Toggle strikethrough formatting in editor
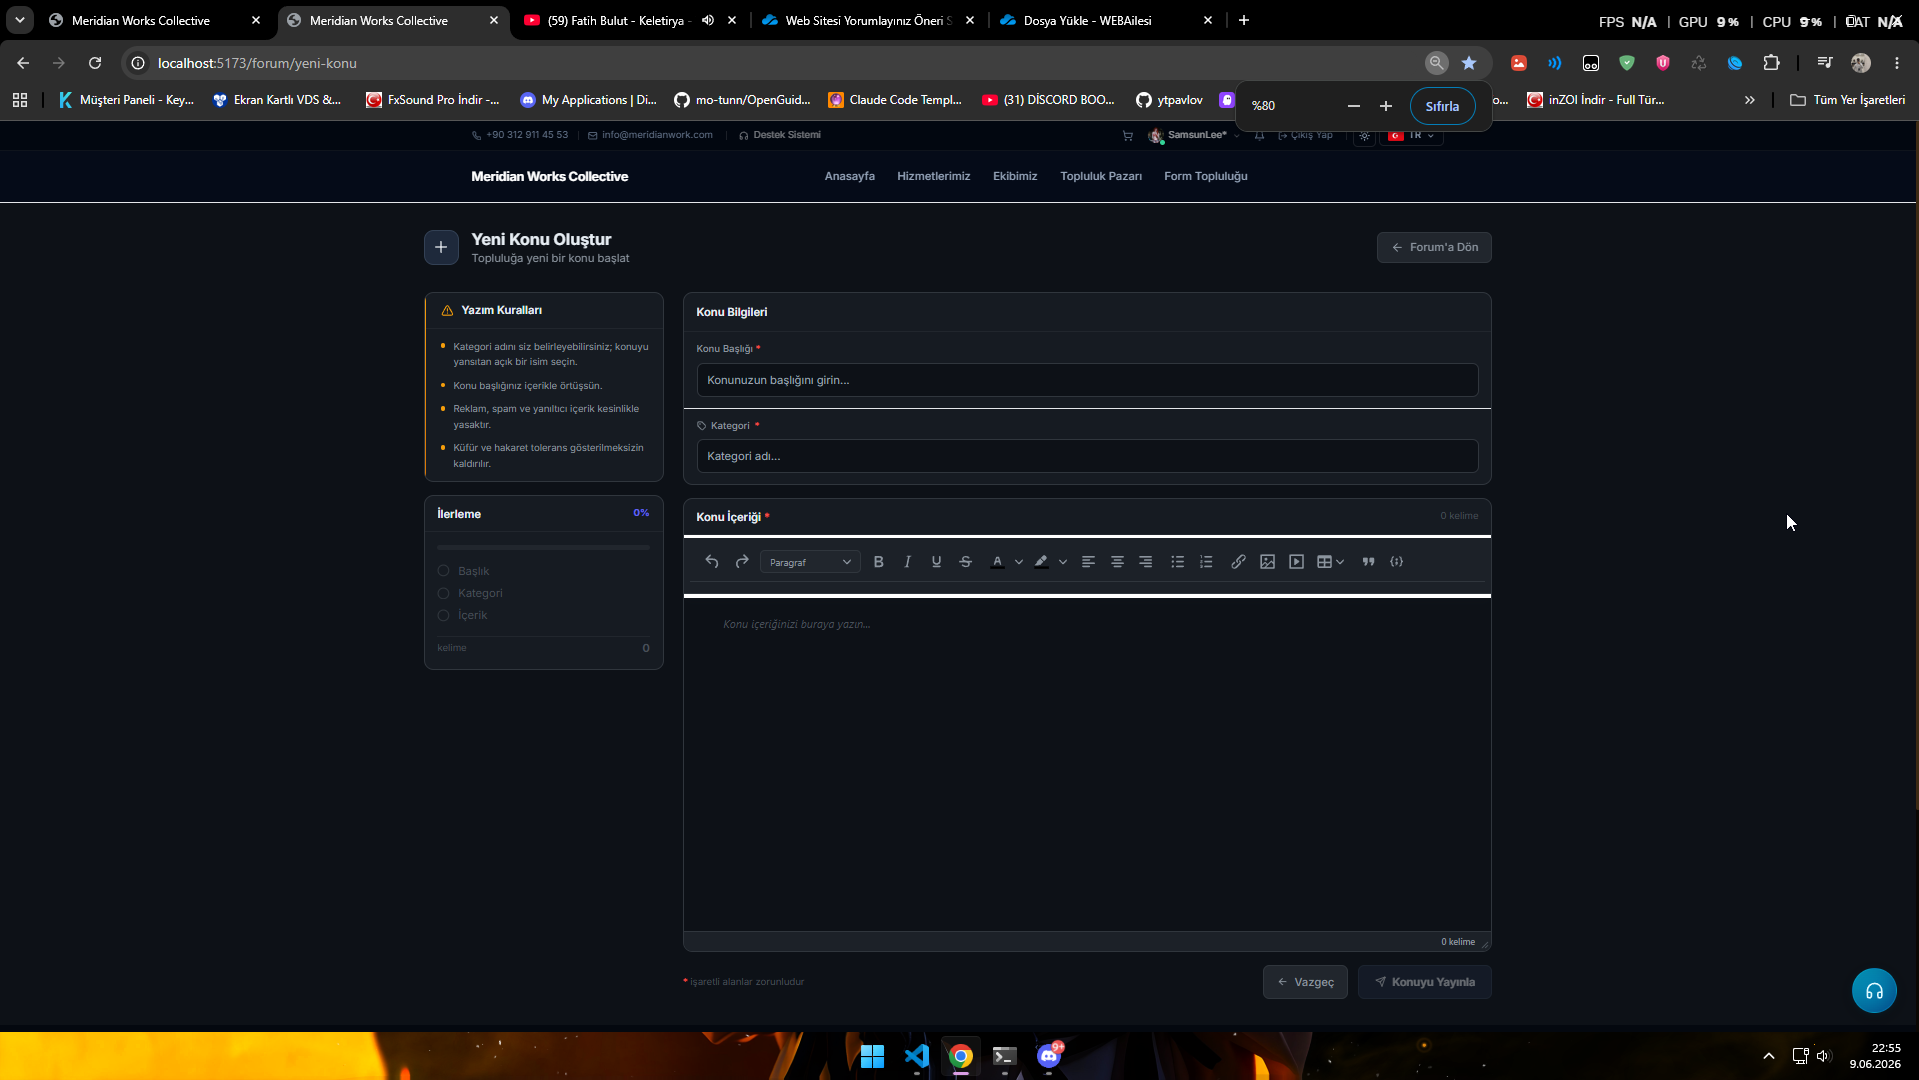 click(x=965, y=562)
